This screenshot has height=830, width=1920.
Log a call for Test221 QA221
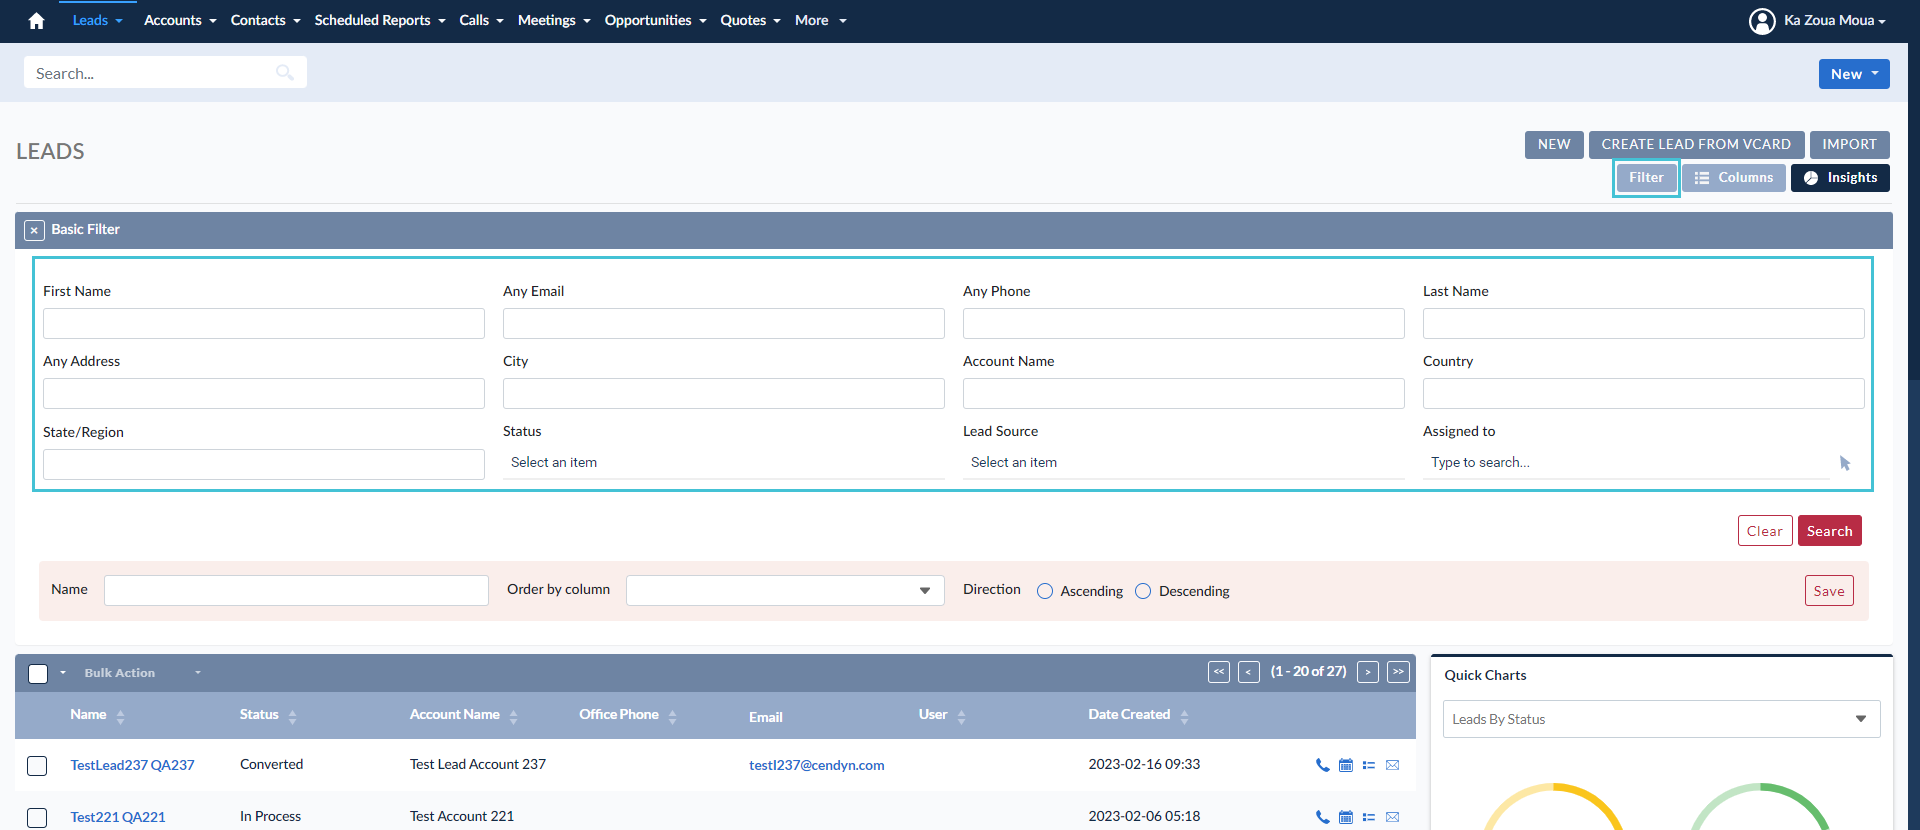(x=1322, y=817)
